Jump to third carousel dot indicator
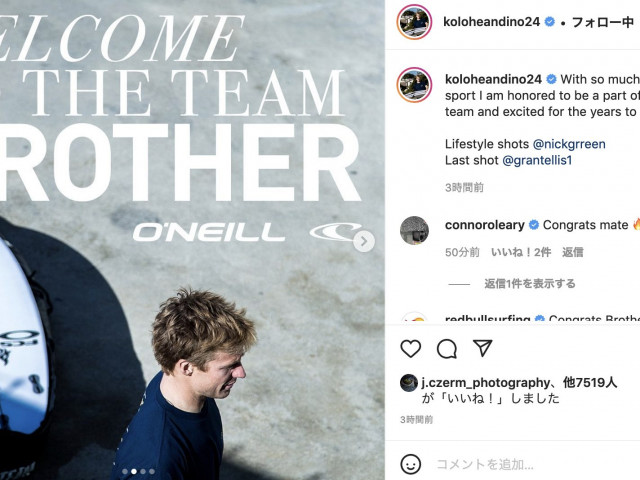The width and height of the screenshot is (640, 480). (143, 471)
